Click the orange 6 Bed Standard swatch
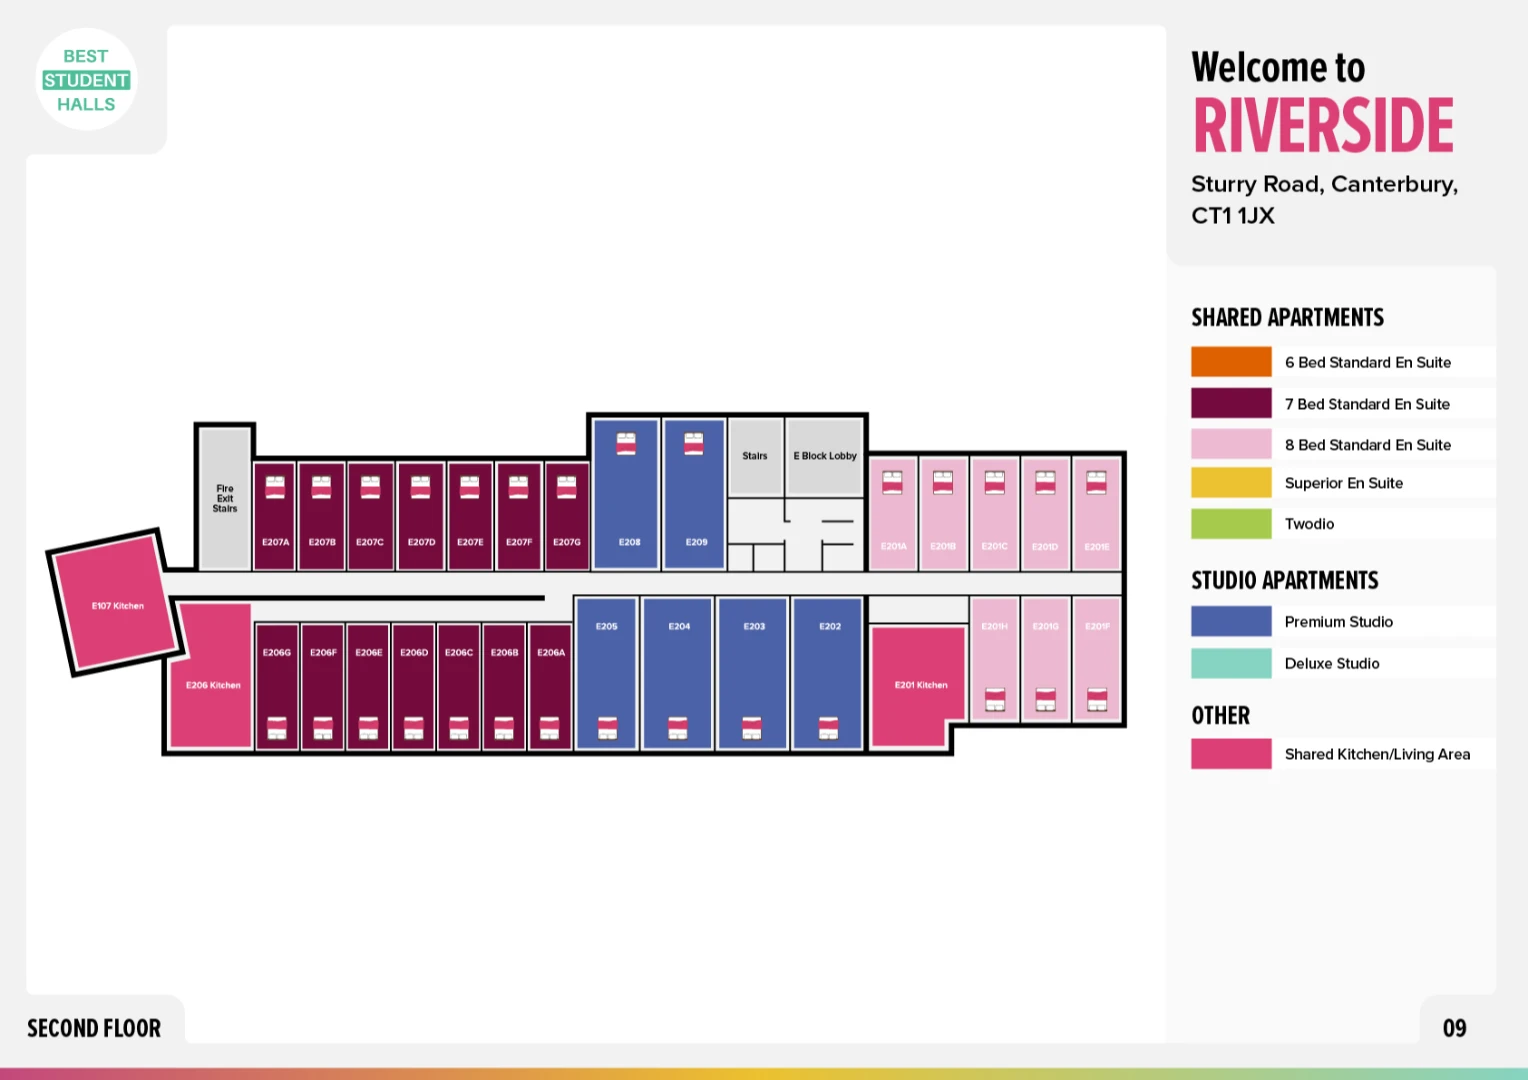This screenshot has height=1080, width=1528. pos(1231,362)
